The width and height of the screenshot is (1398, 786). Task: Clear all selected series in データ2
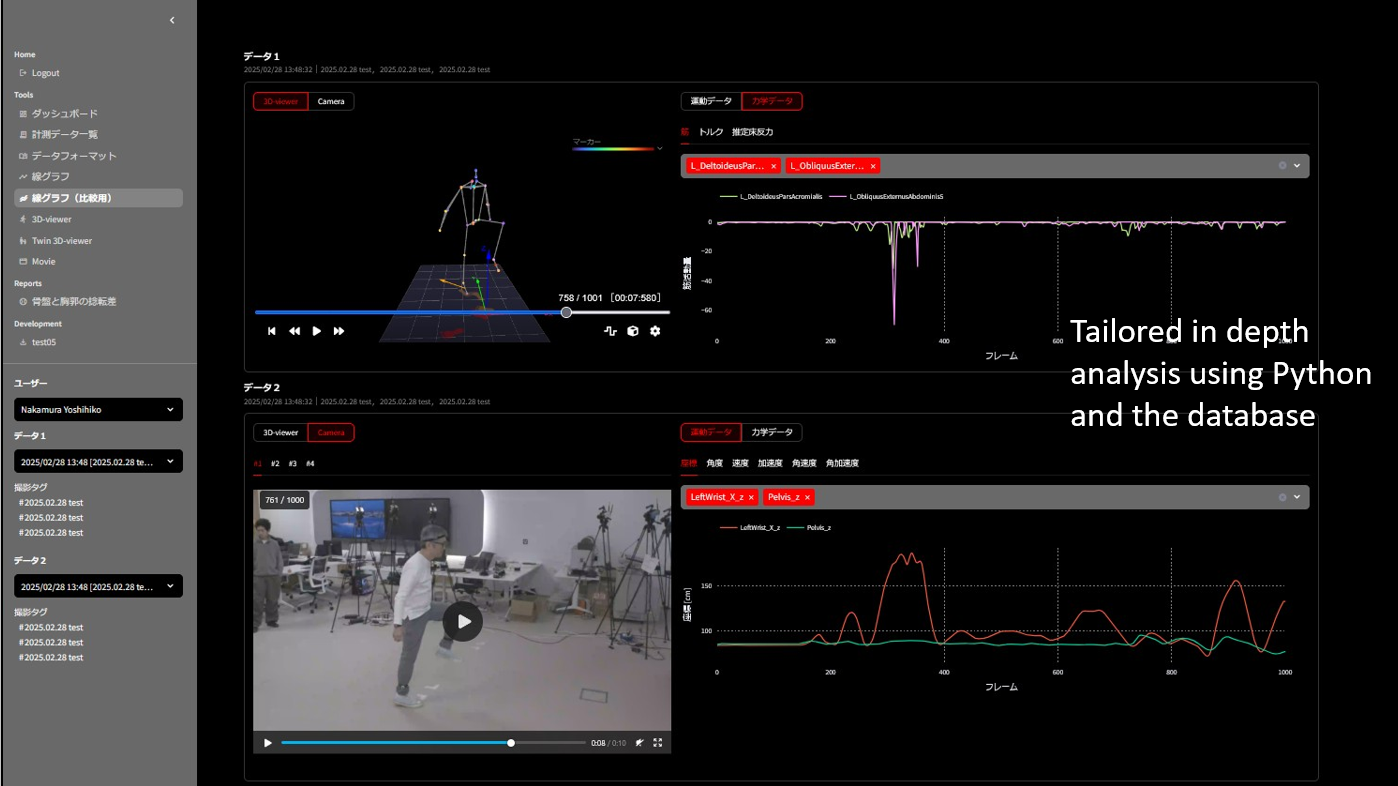tap(1283, 497)
